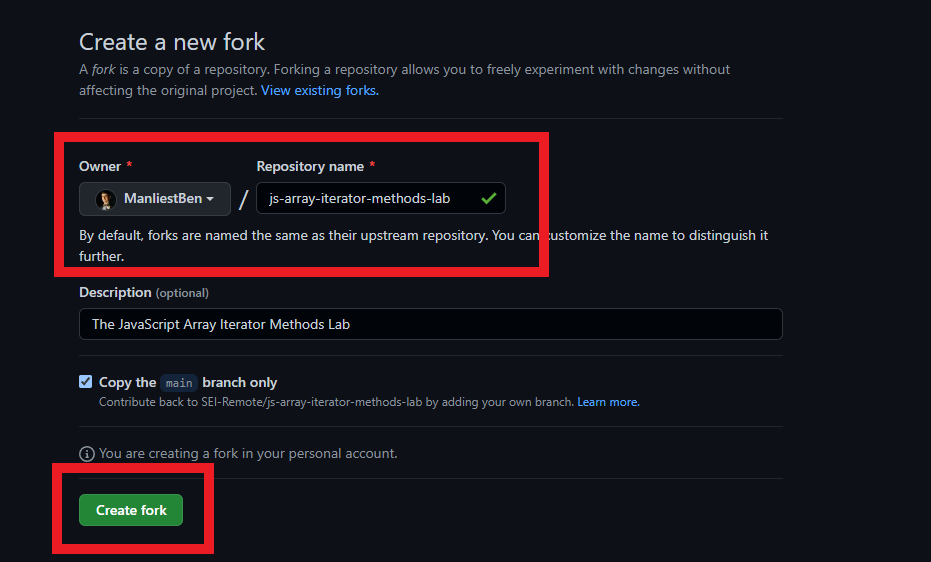This screenshot has width=931, height=562.
Task: Open the View existing forks link
Action: coord(320,90)
